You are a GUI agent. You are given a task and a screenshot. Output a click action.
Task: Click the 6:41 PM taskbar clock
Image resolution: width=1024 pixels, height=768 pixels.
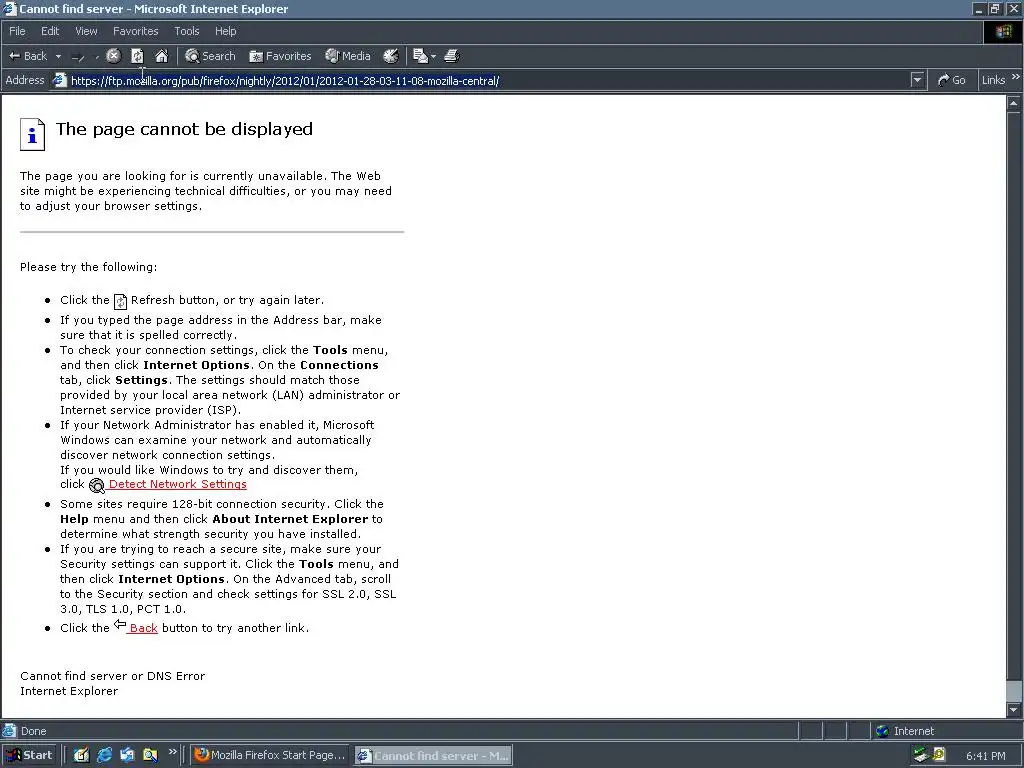pos(985,756)
